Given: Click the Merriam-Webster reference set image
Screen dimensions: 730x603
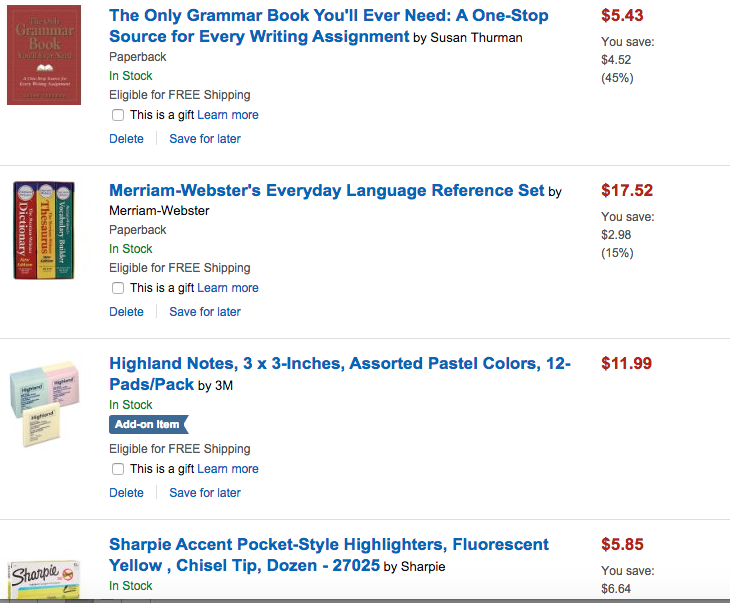Looking at the screenshot, I should (44, 230).
